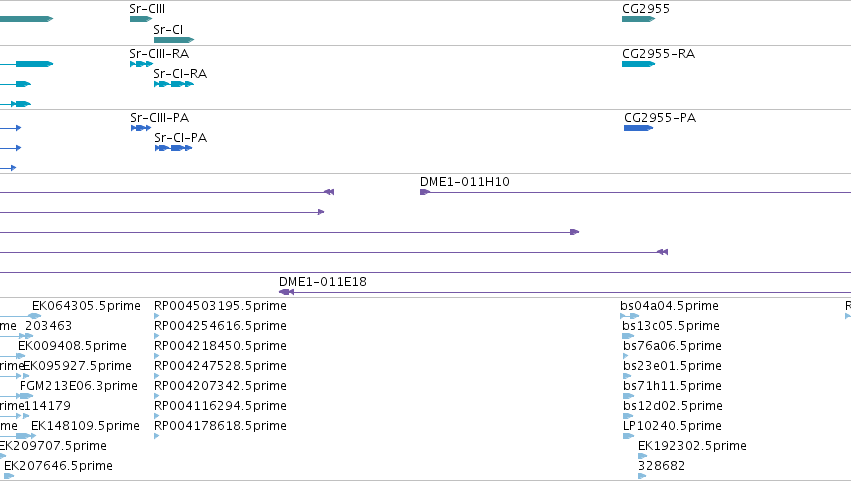Screen dimensions: 851x481
Task: Select the DME1-011E18 clone end arrow
Action: (x=287, y=292)
